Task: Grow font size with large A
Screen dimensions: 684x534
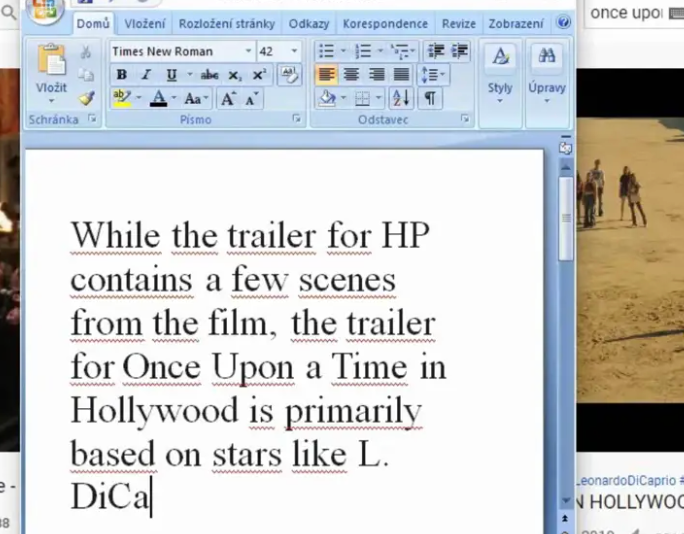Action: (227, 99)
